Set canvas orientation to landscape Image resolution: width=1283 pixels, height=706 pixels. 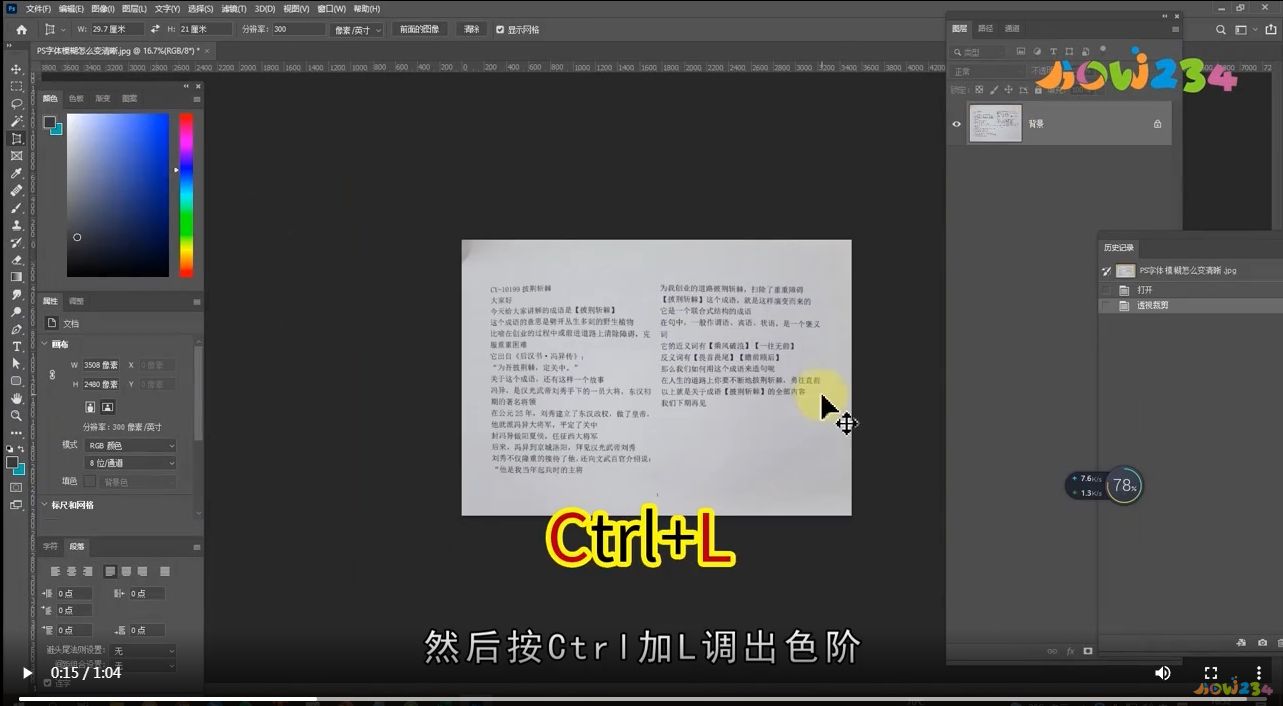click(107, 407)
